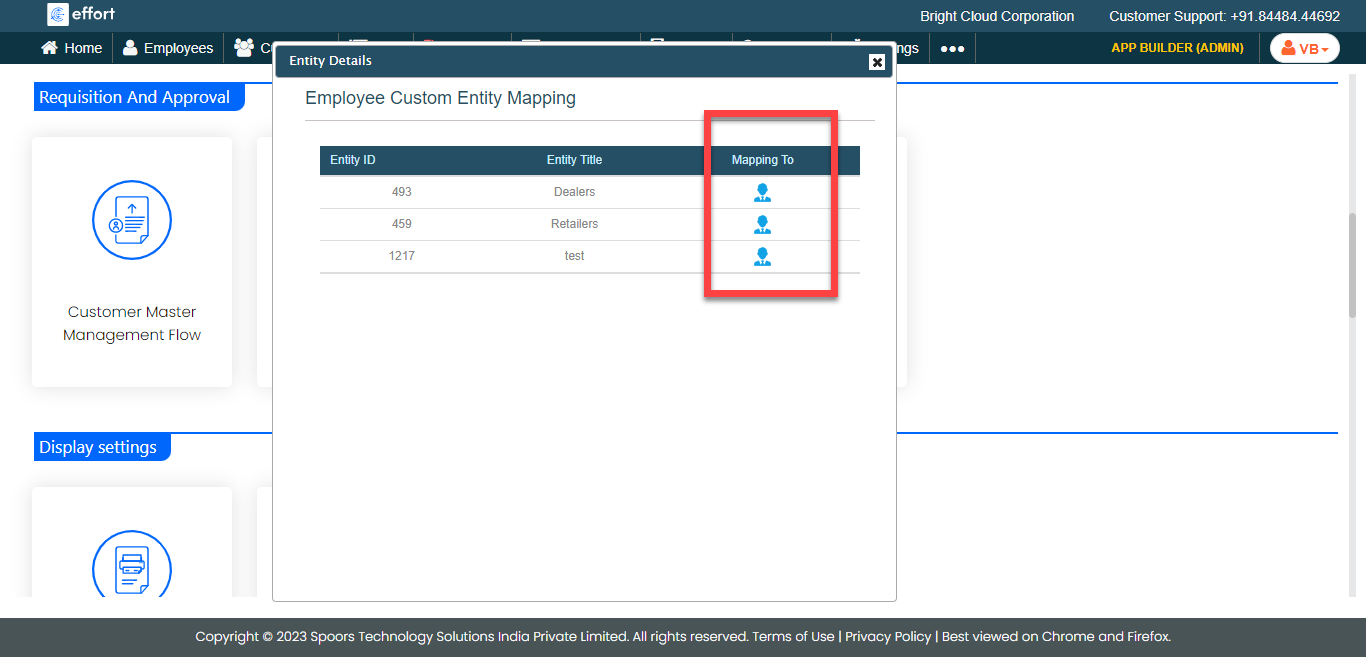Click the mapping icon for Dealers

click(x=762, y=193)
